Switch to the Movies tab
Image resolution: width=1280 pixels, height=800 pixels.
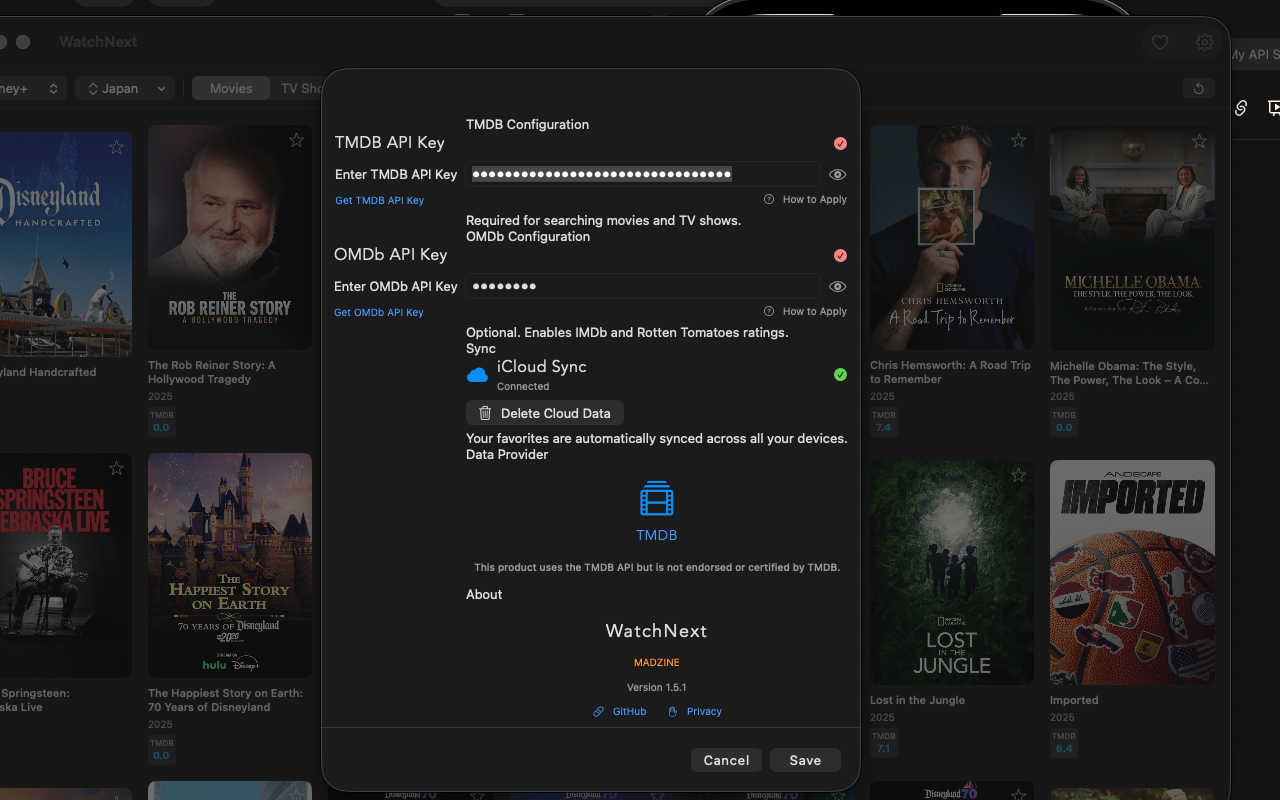coord(231,88)
